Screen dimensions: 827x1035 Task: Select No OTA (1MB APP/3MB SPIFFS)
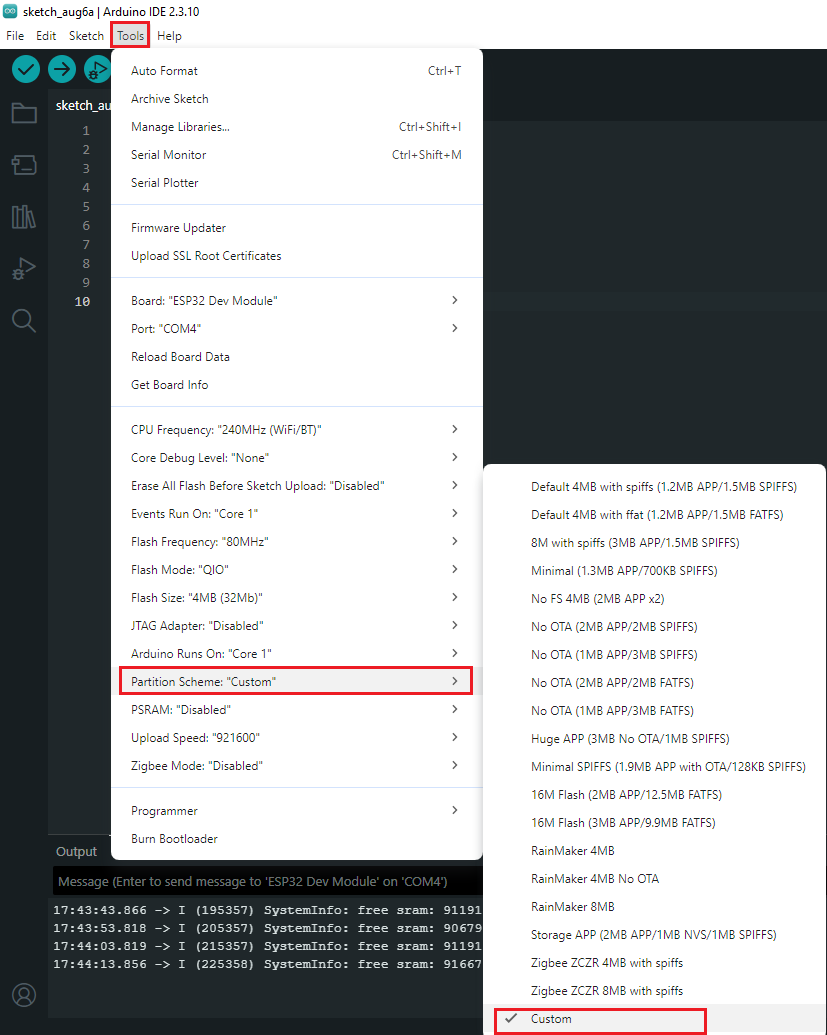654,654
